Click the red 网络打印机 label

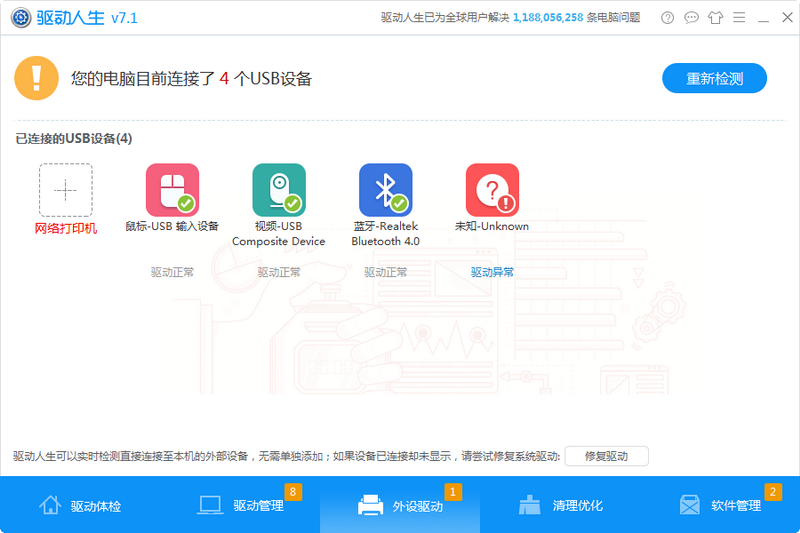click(x=66, y=228)
